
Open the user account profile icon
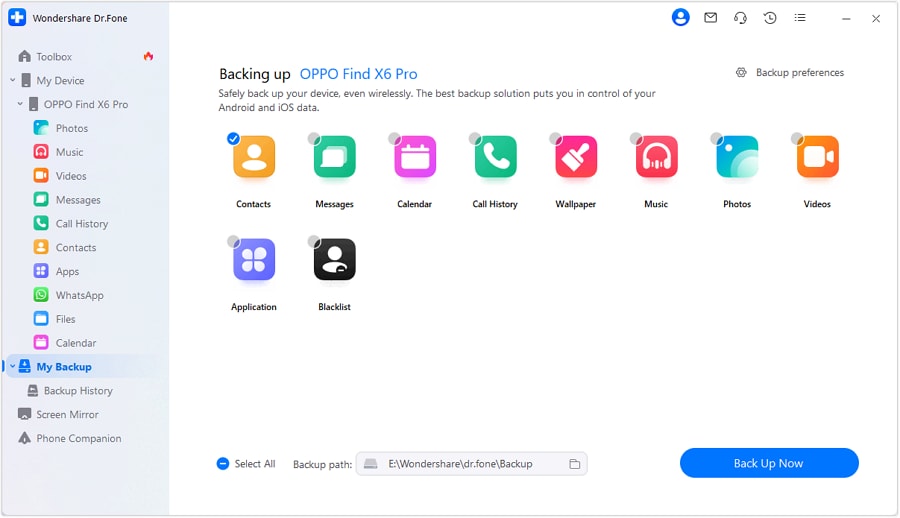point(681,18)
